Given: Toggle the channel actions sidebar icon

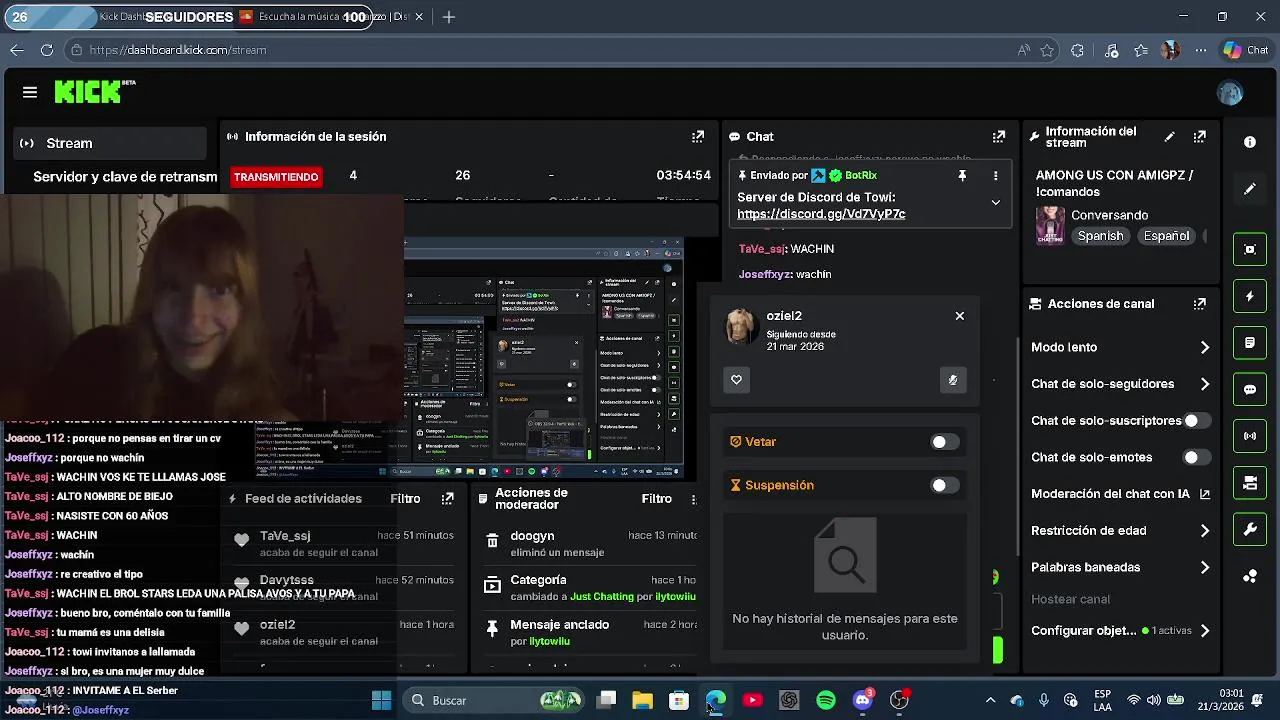Looking at the screenshot, I should [x=1250, y=483].
